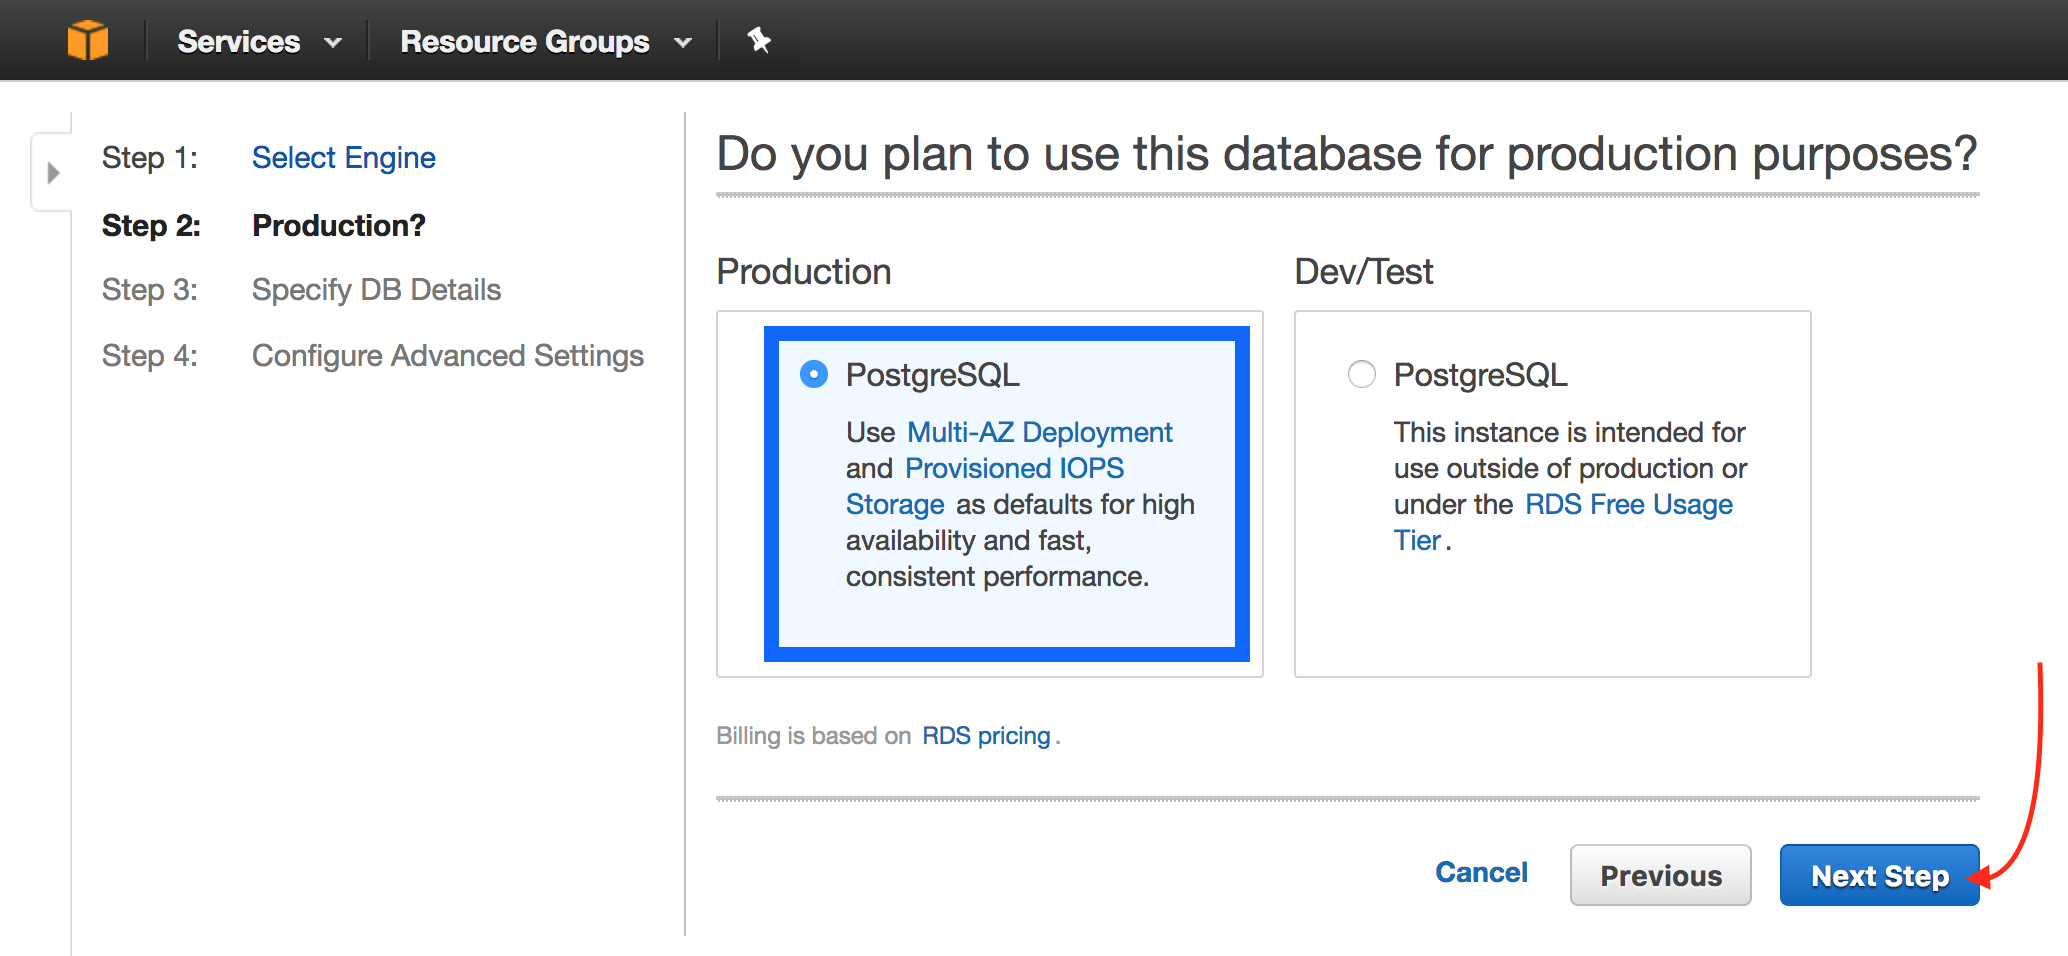This screenshot has width=2068, height=956.
Task: Open the Multi-AZ Deployment link
Action: coord(1040,432)
